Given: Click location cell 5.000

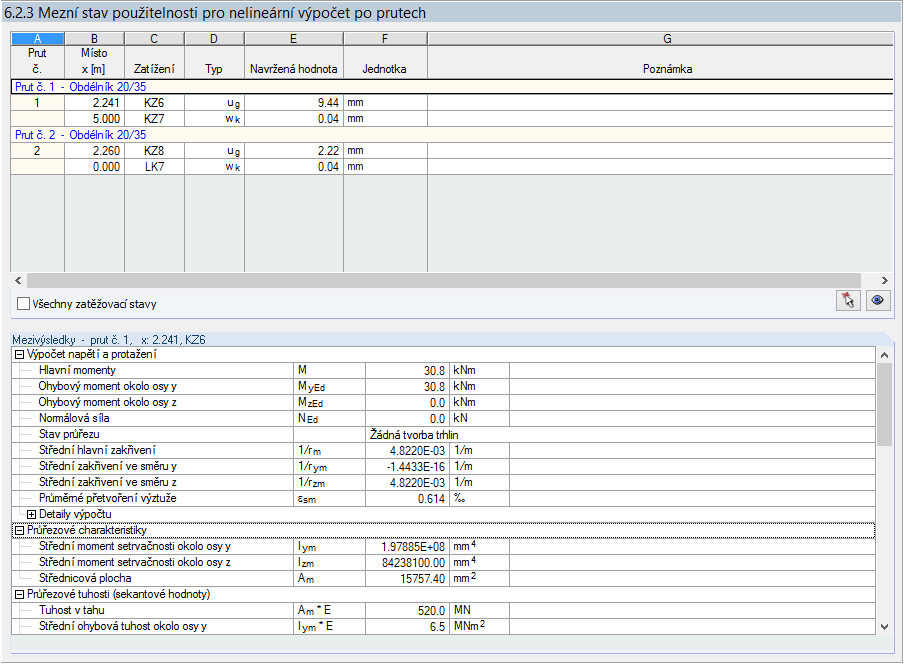Looking at the screenshot, I should coord(95,119).
